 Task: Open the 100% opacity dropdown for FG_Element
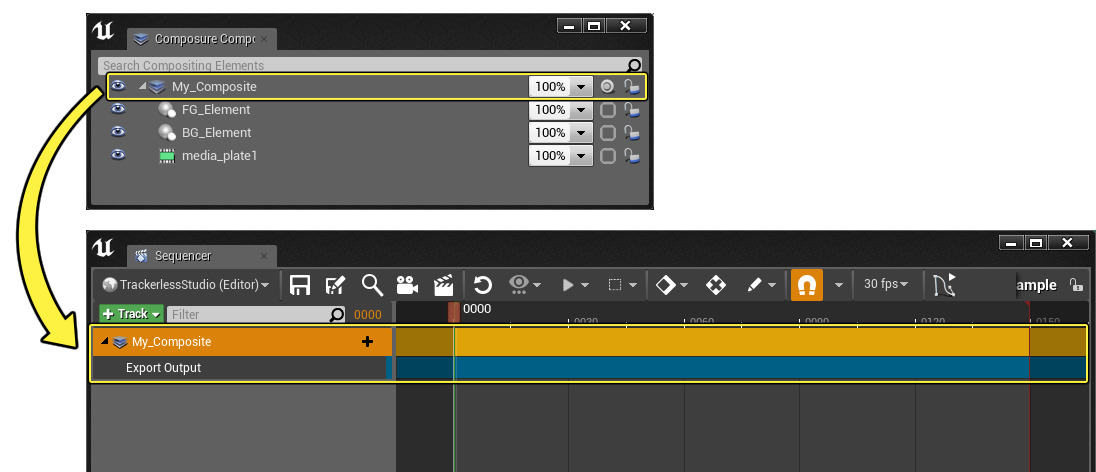(x=581, y=110)
